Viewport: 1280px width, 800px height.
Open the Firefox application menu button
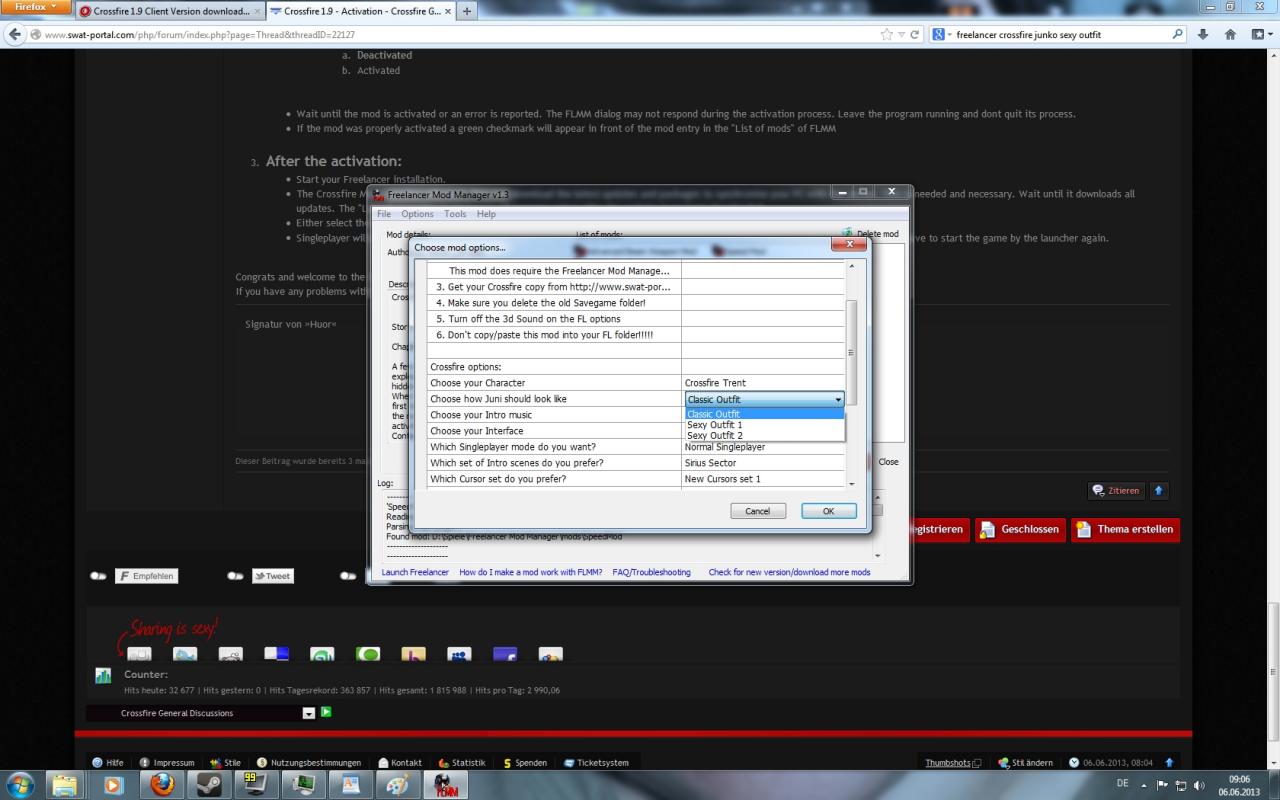[x=36, y=8]
